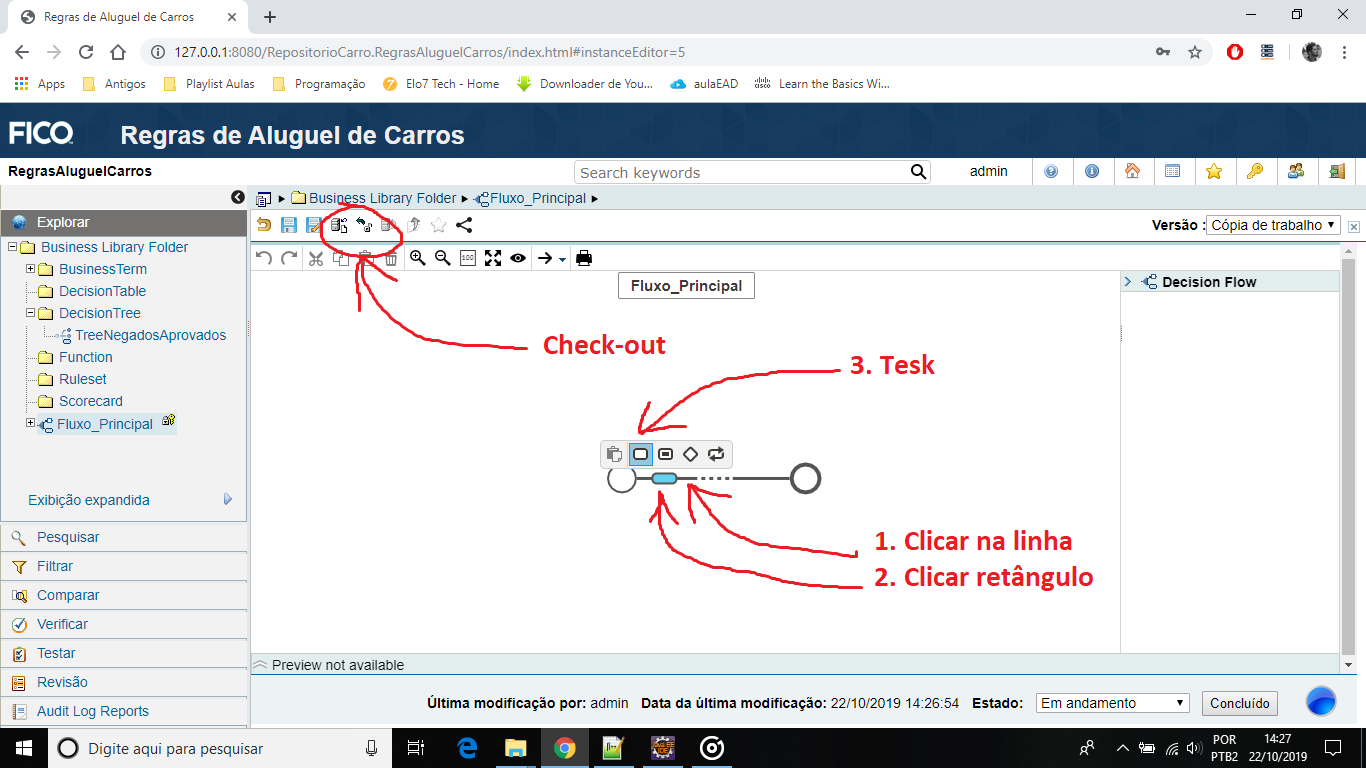Image resolution: width=1366 pixels, height=768 pixels.
Task: Toggle the star favorite icon
Action: [437, 225]
